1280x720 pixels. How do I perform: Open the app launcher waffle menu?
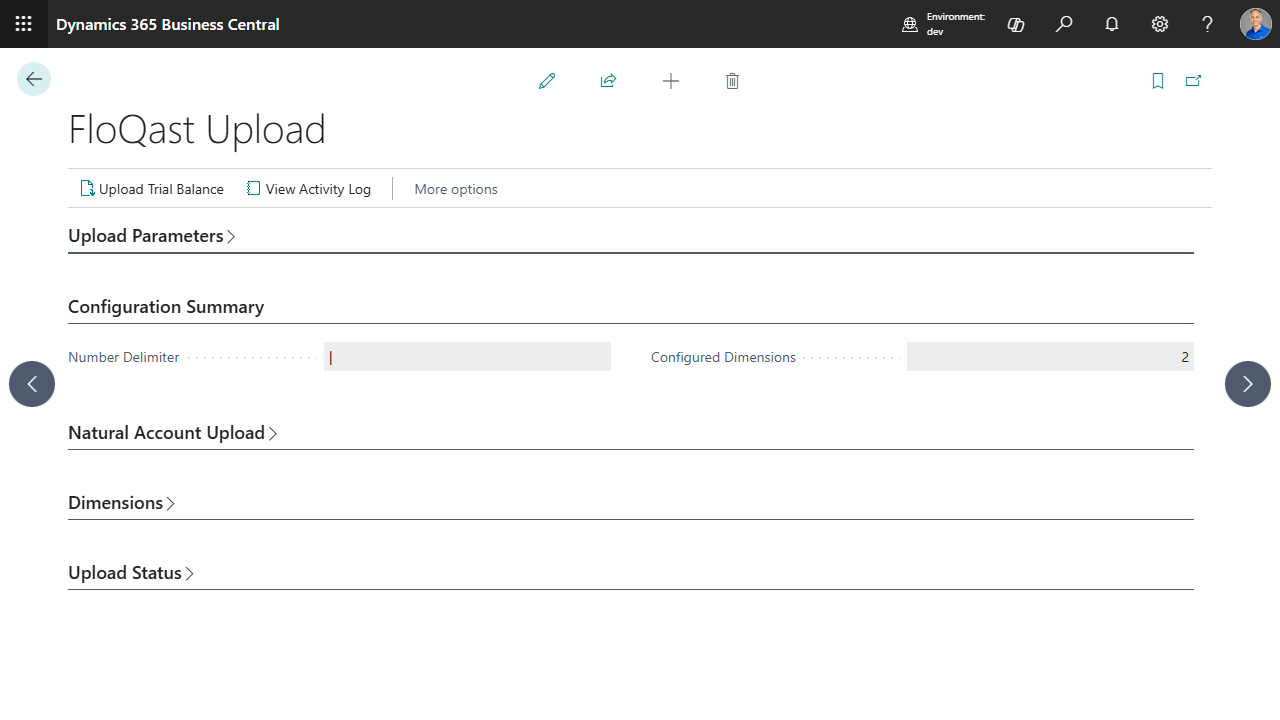pos(24,24)
